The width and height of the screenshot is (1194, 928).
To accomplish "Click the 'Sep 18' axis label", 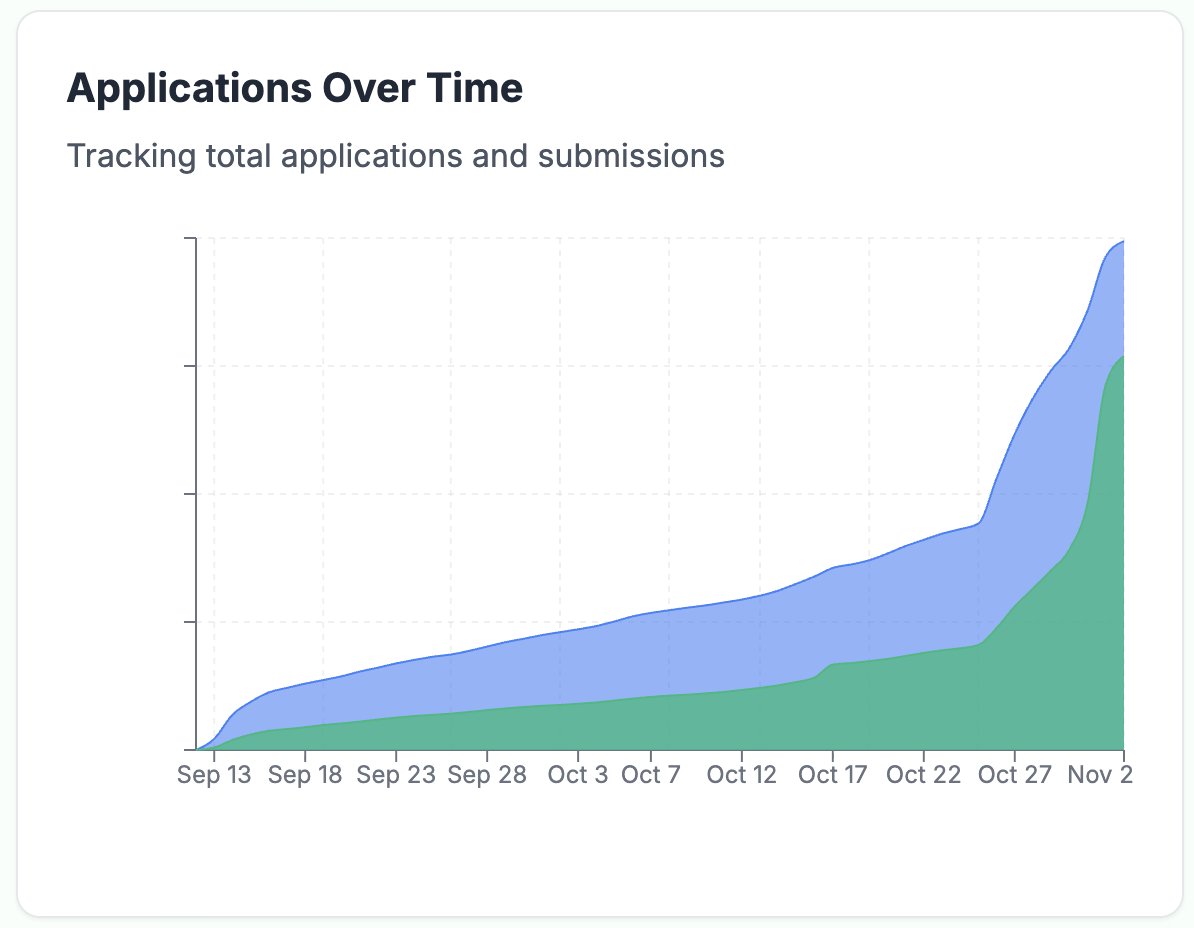I will [x=305, y=775].
